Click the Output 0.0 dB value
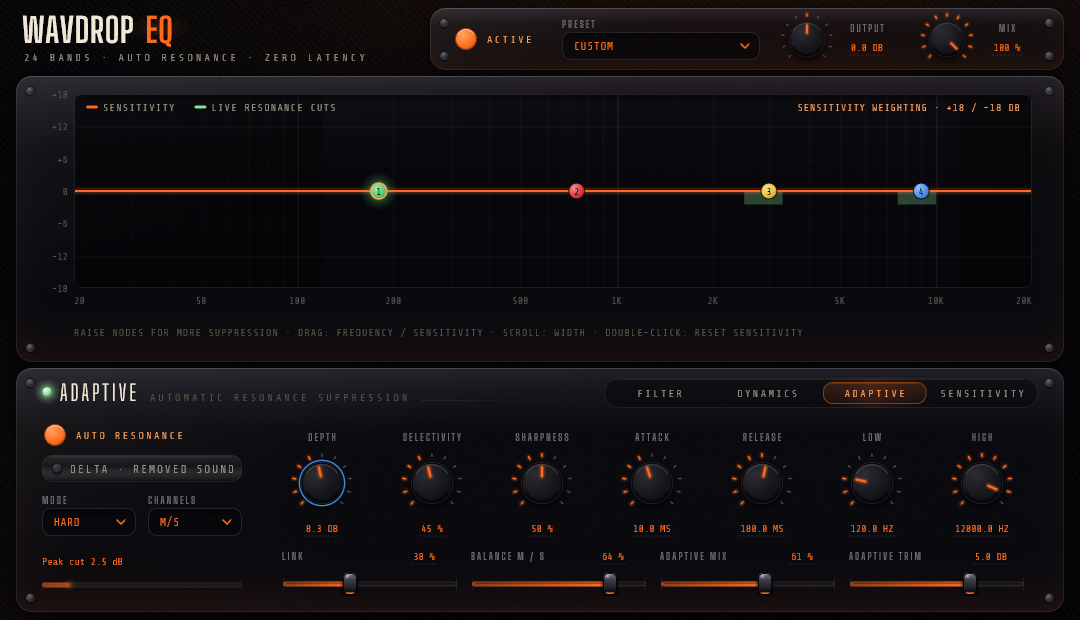 [x=866, y=48]
